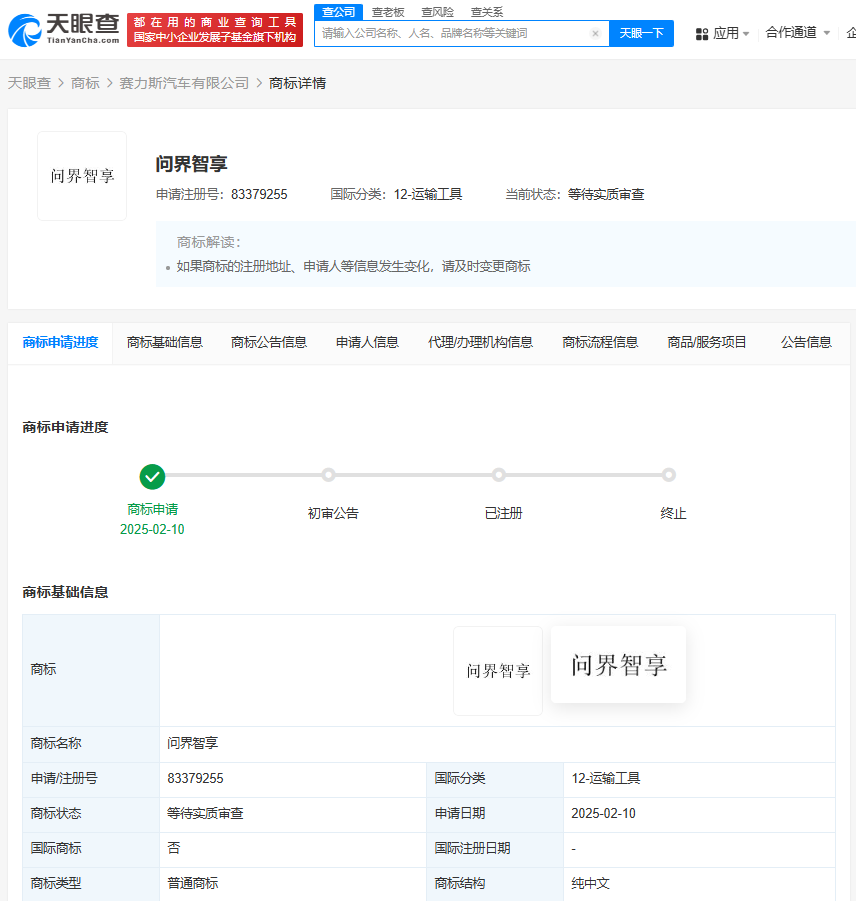Click the 商标 breadcrumb link
Screen dimensions: 856x901
(85, 83)
